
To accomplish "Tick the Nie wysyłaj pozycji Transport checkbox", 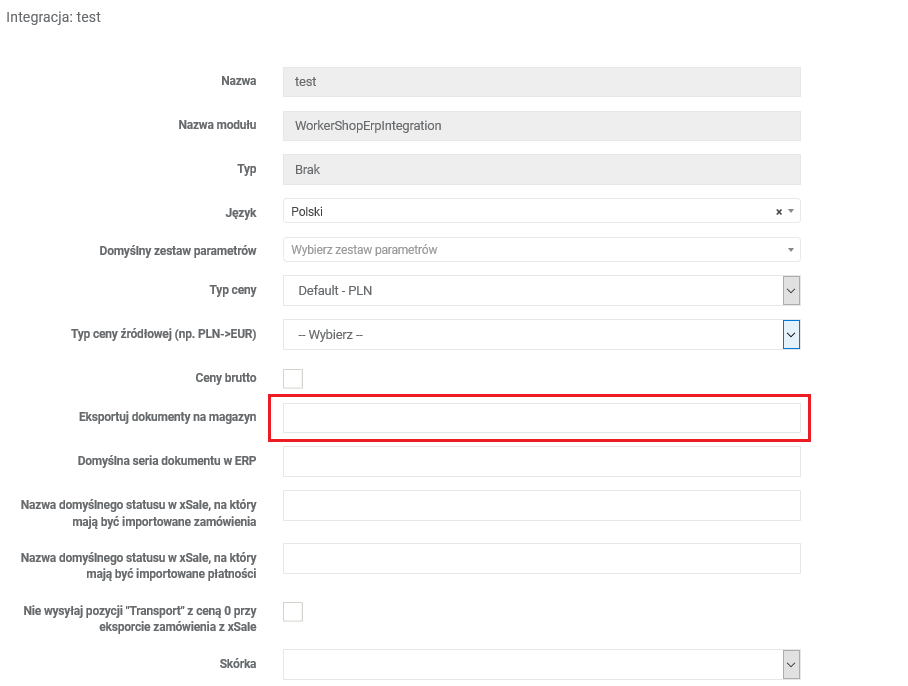I will [293, 611].
